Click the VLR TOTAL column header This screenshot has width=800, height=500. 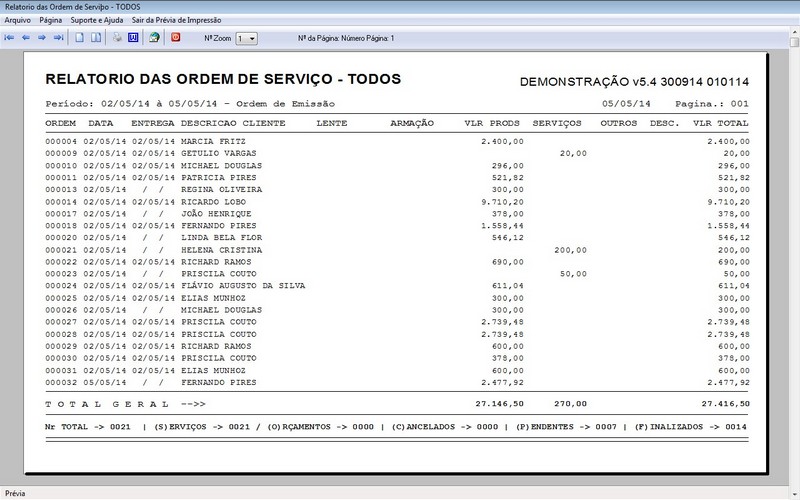pos(720,123)
